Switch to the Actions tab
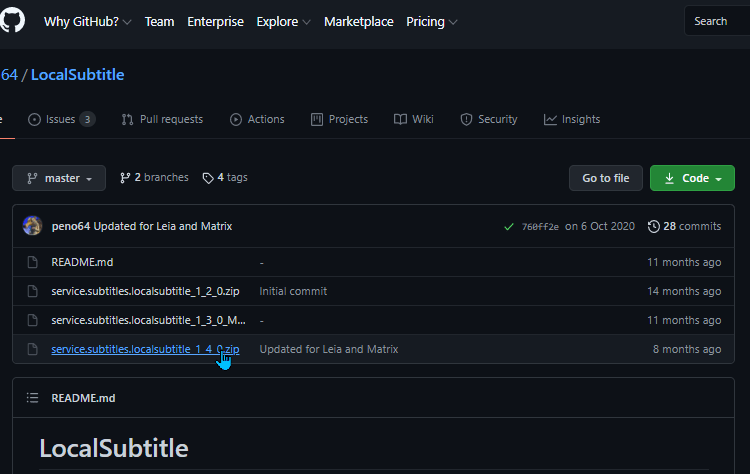750x474 pixels. 257,119
